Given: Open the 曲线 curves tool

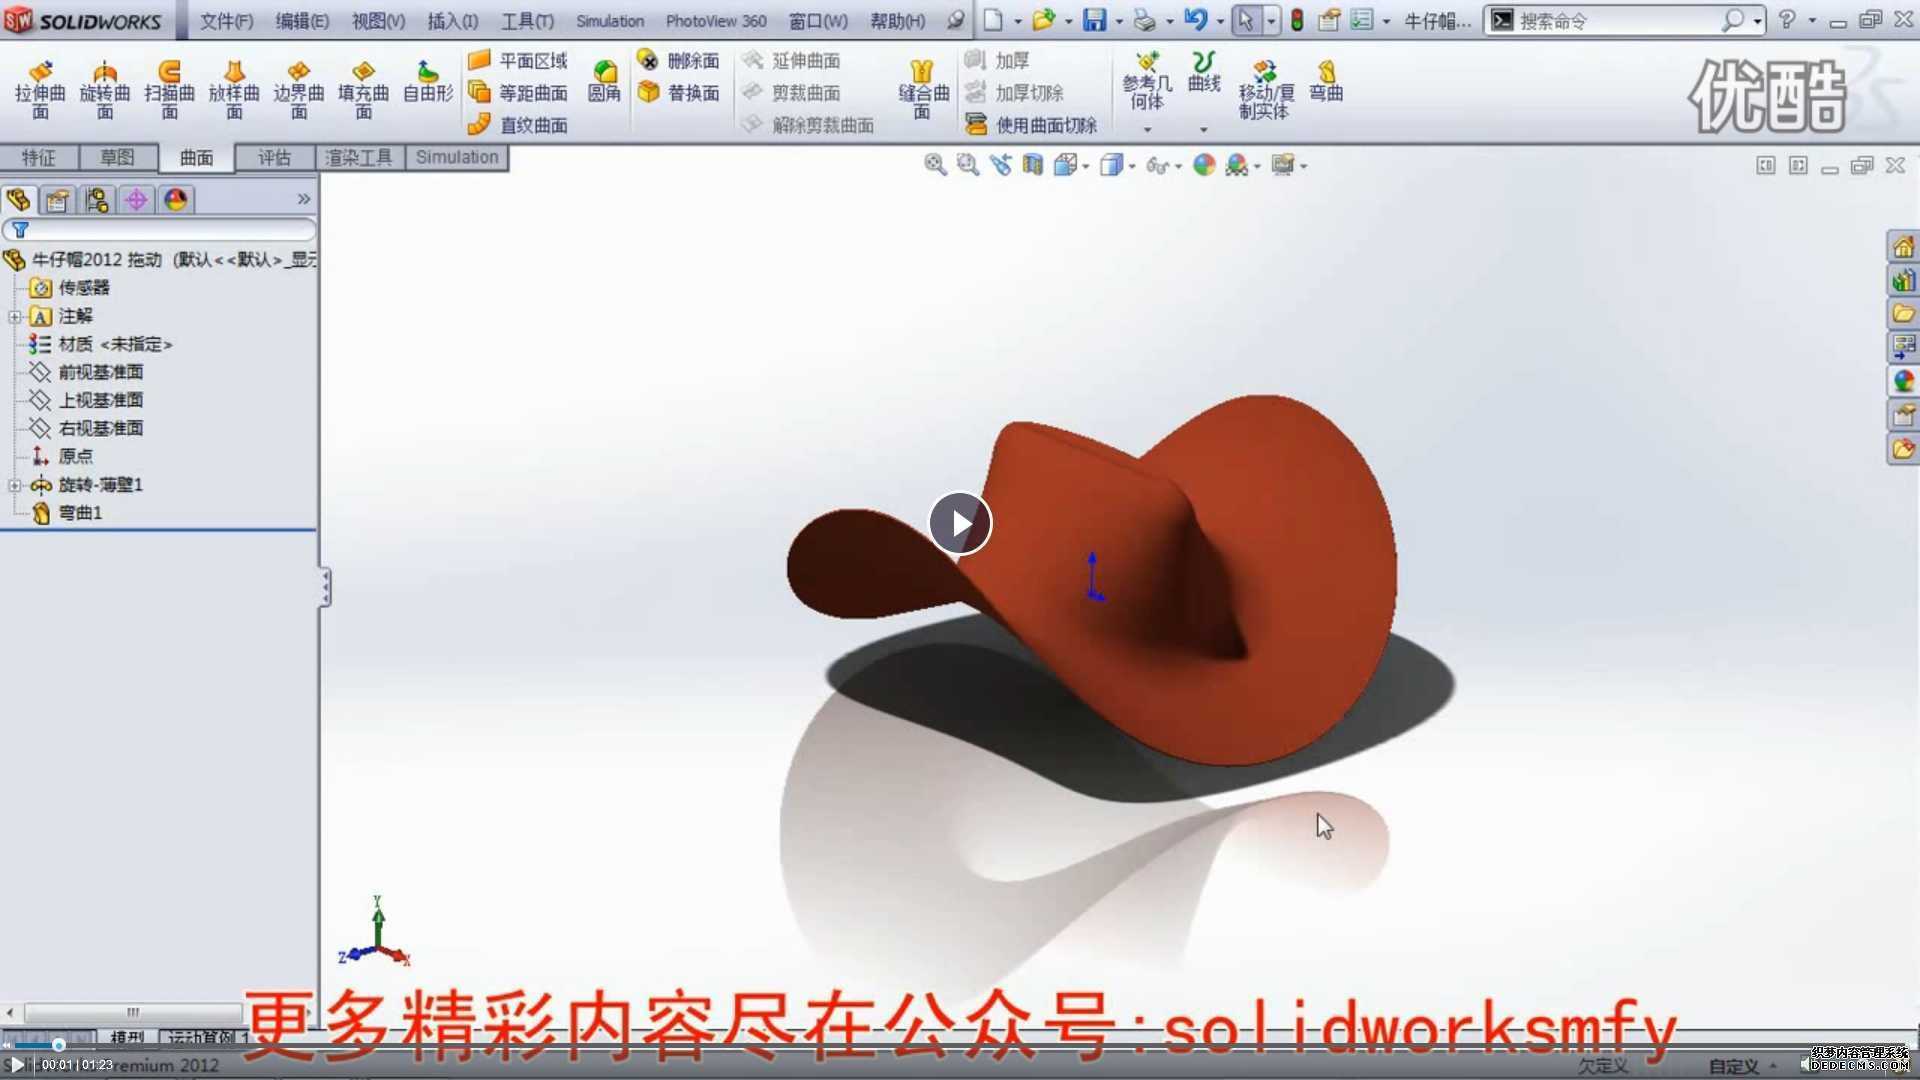Looking at the screenshot, I should tap(1204, 72).
